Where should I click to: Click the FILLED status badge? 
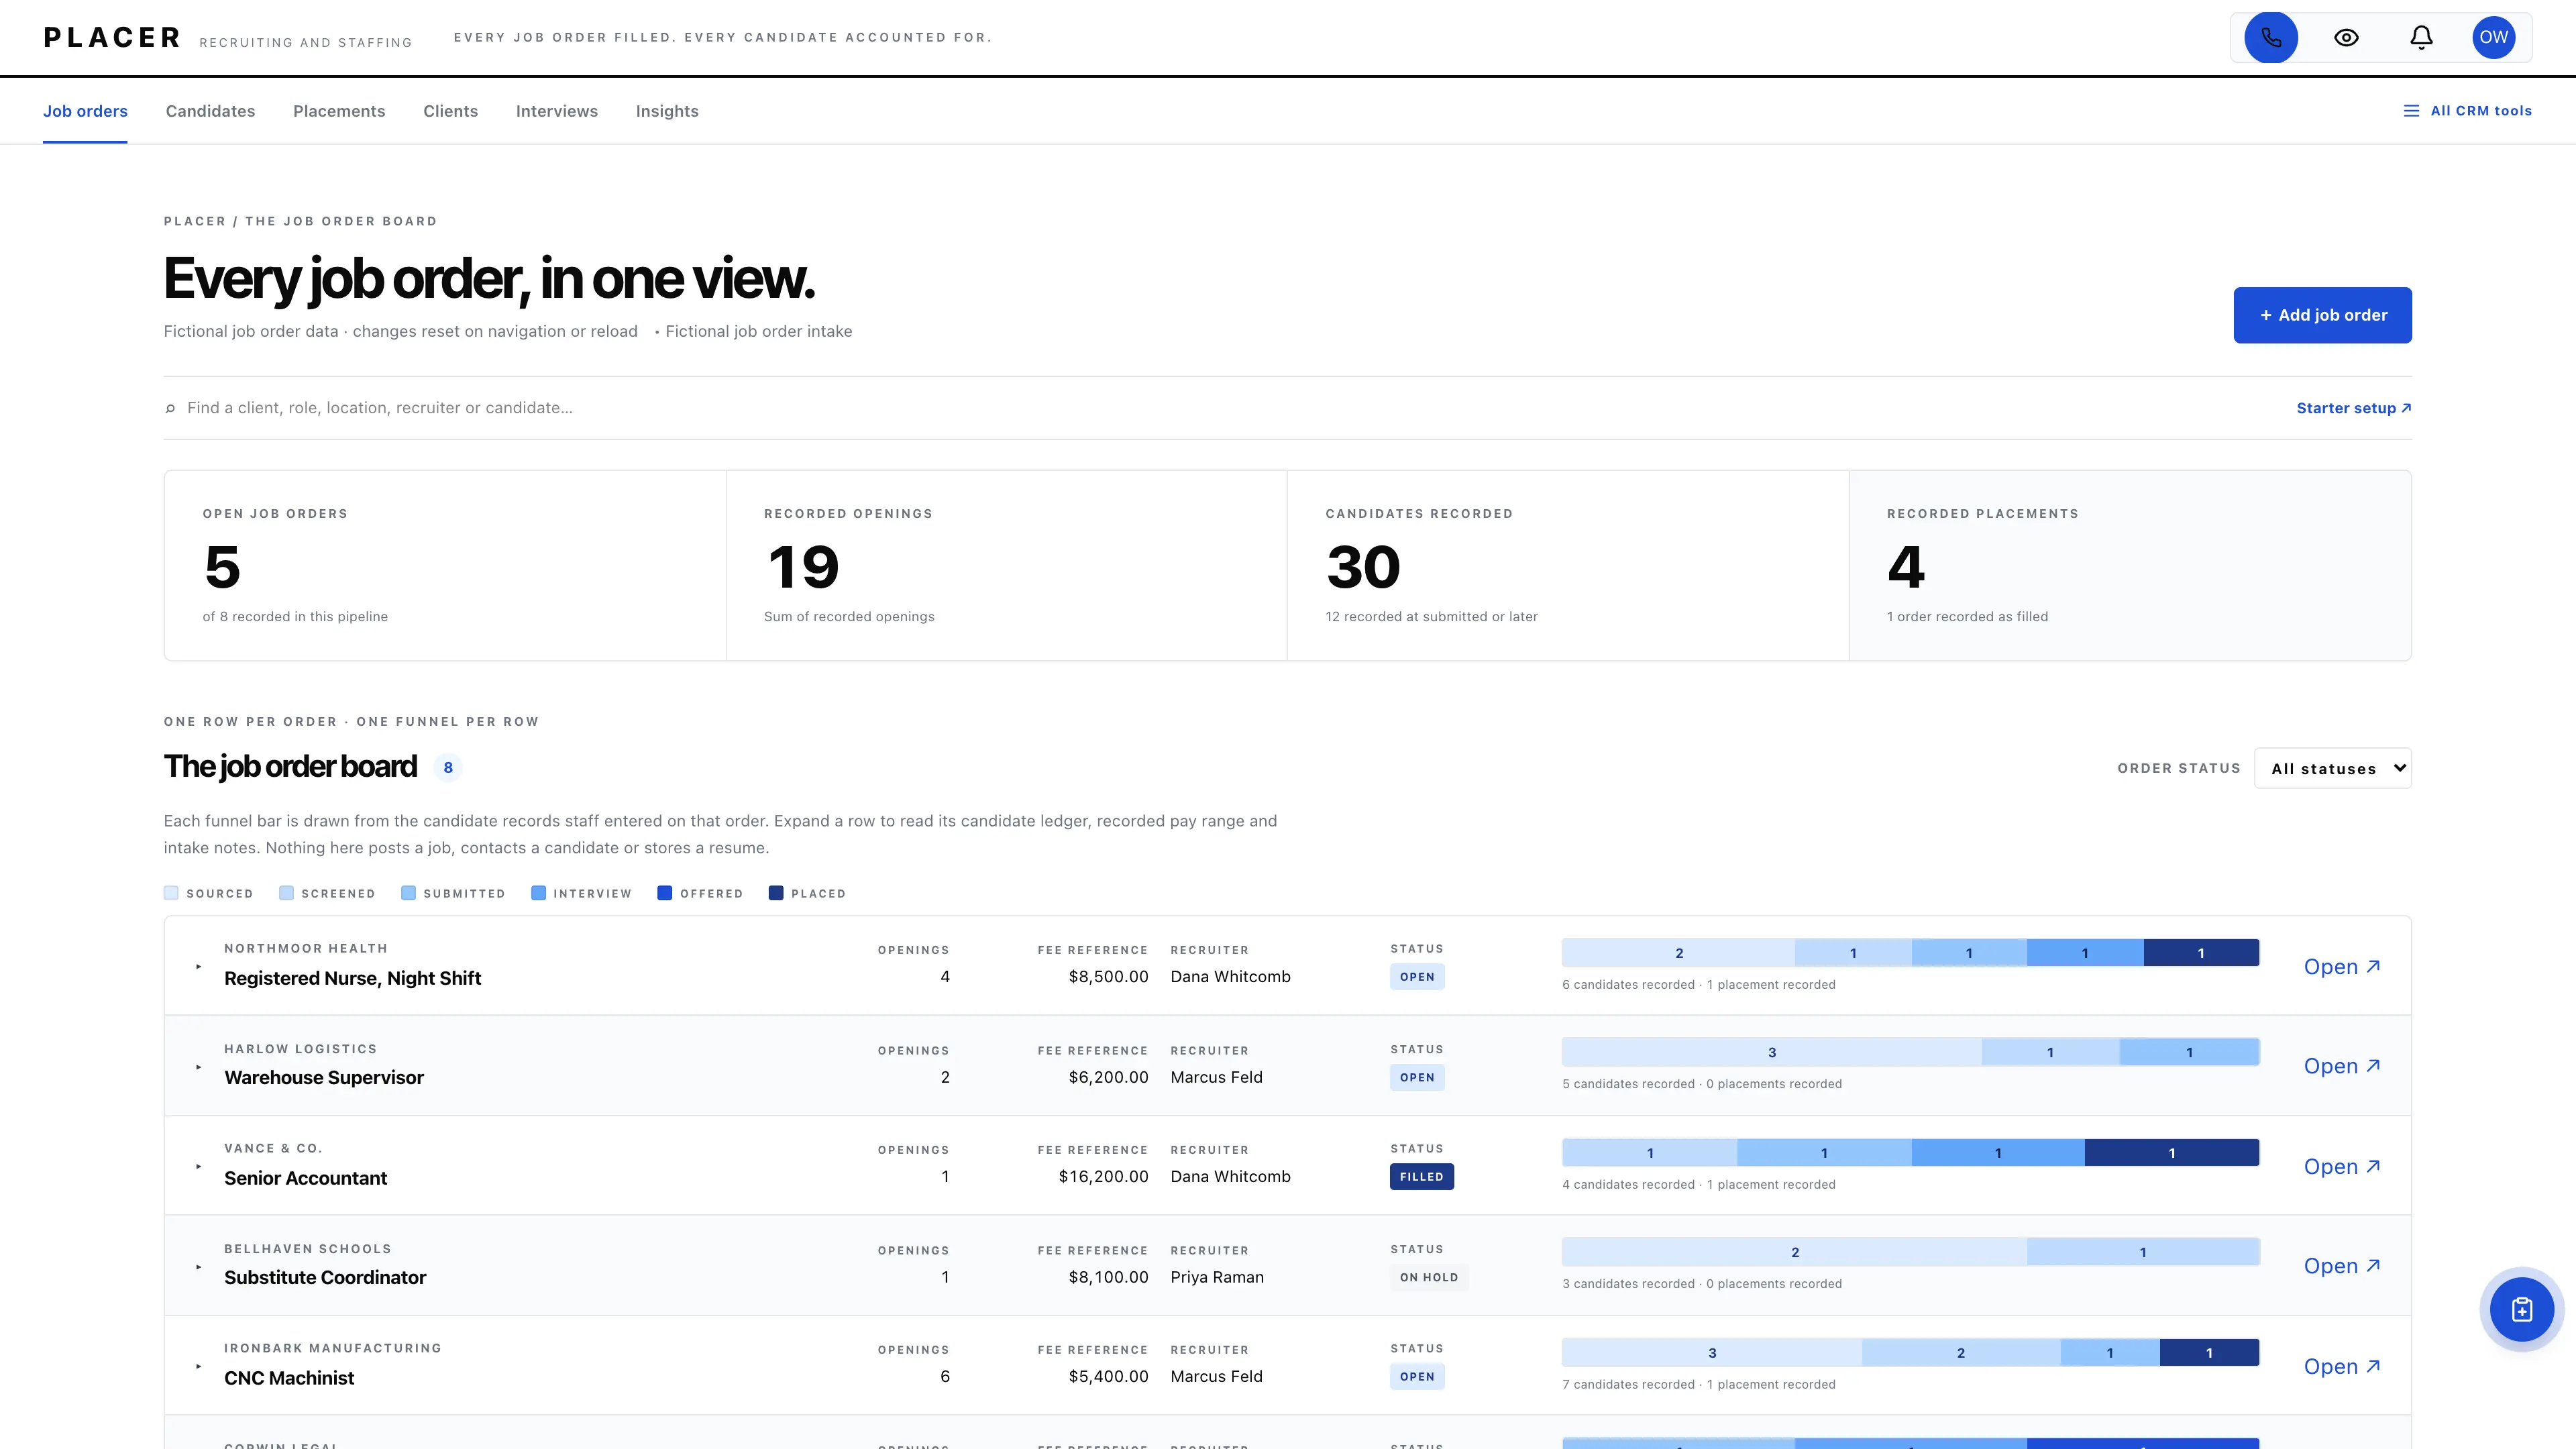[x=1421, y=1177]
